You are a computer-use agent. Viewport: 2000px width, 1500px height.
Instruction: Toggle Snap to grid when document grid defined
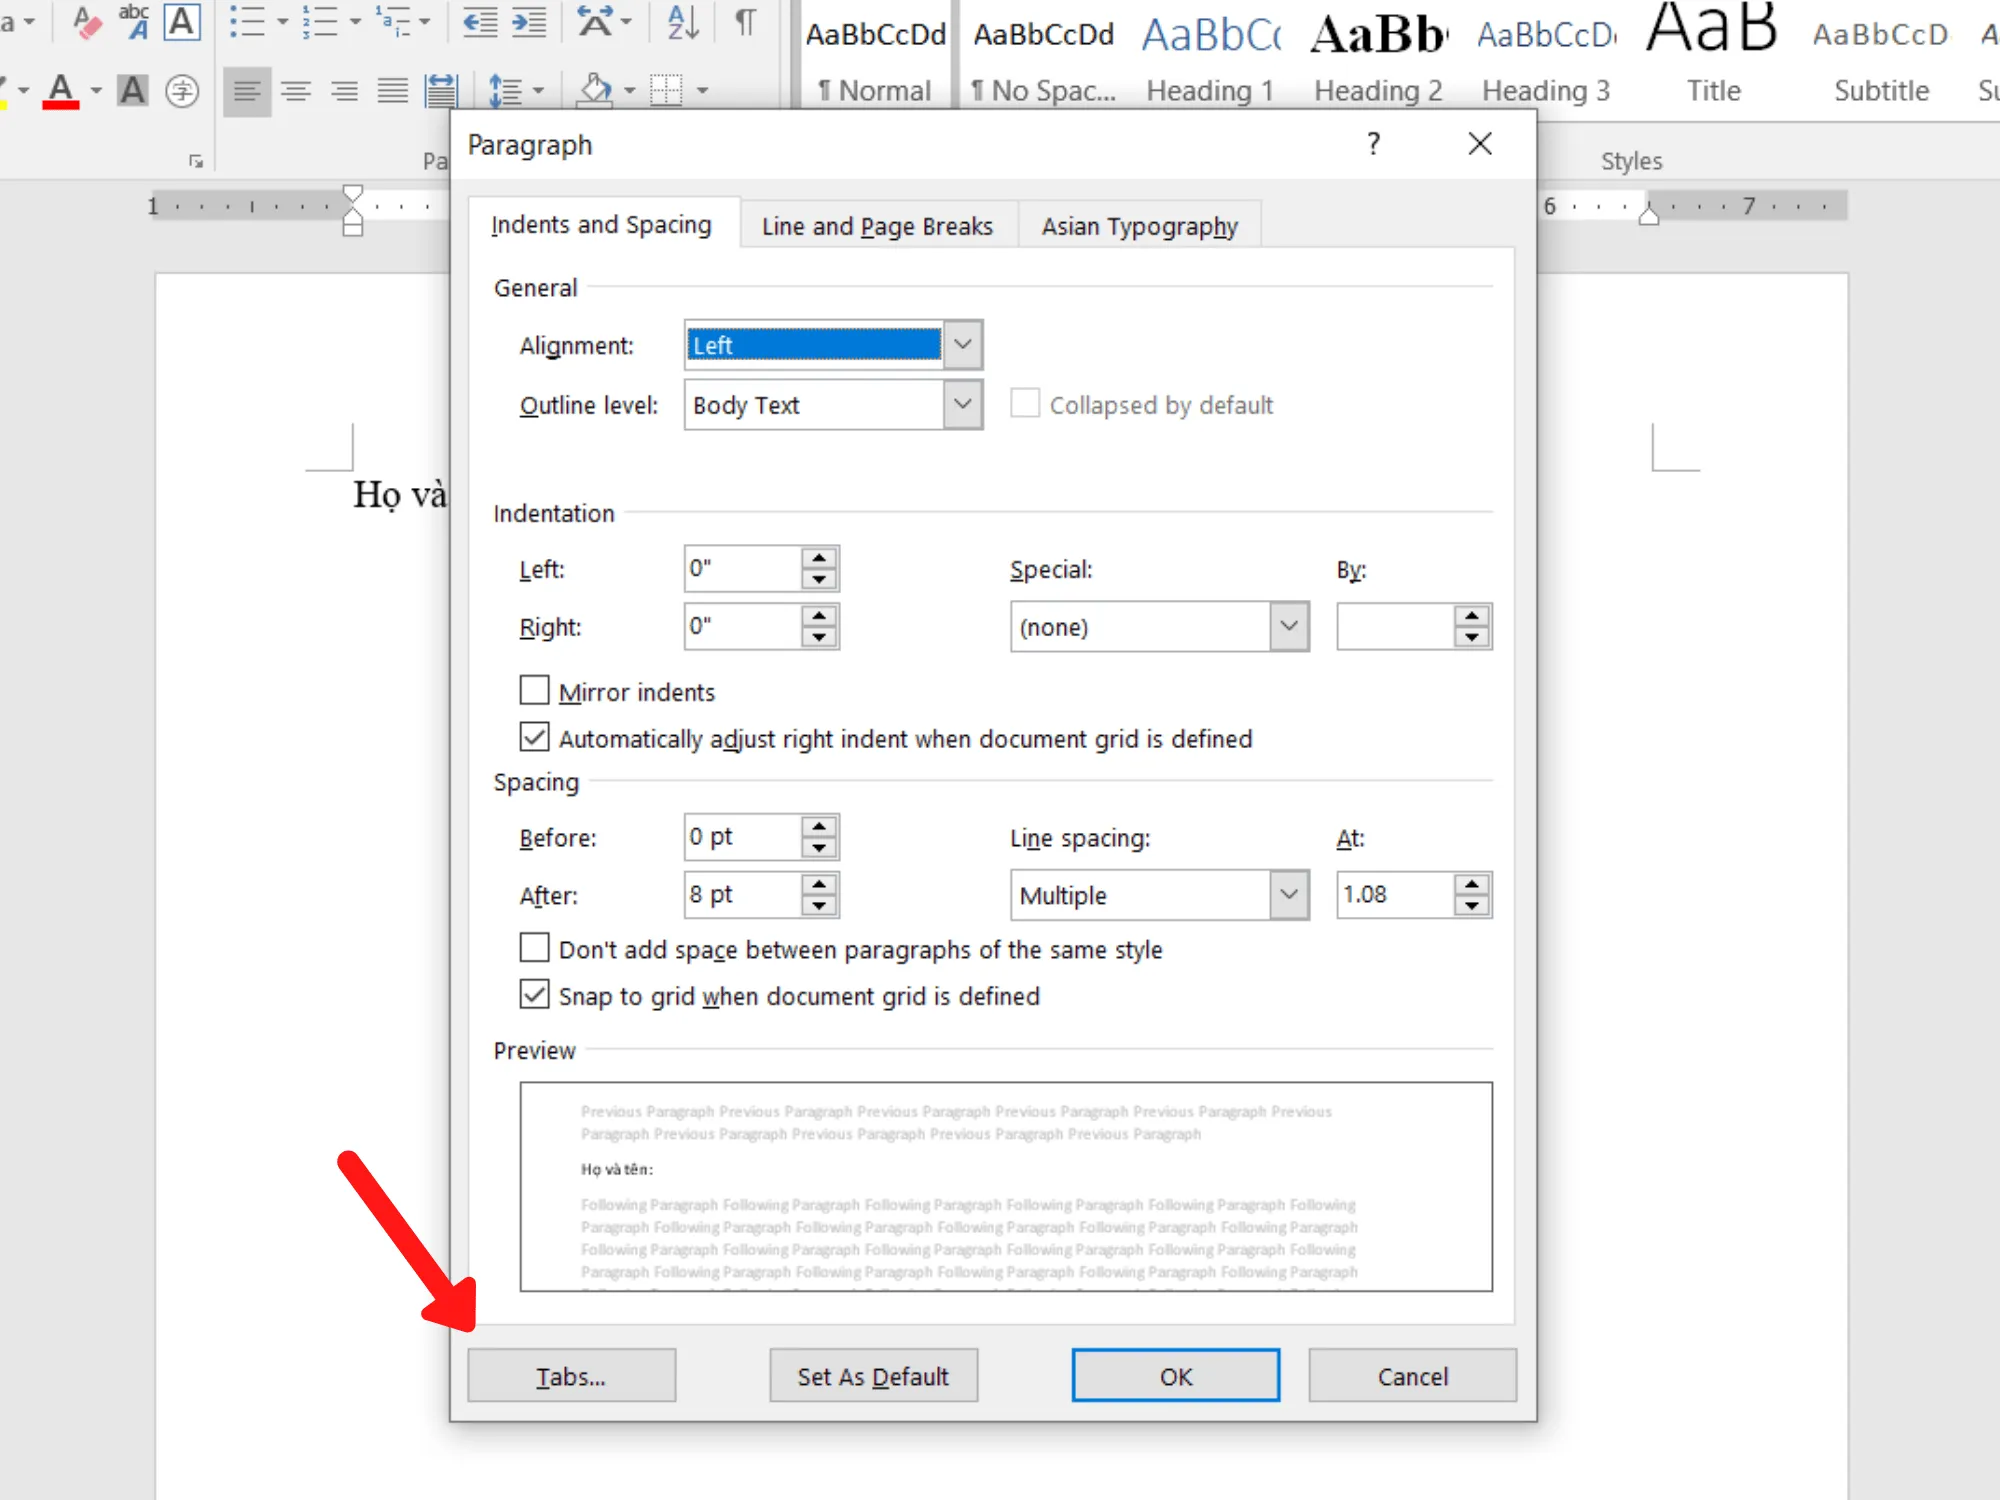point(534,994)
